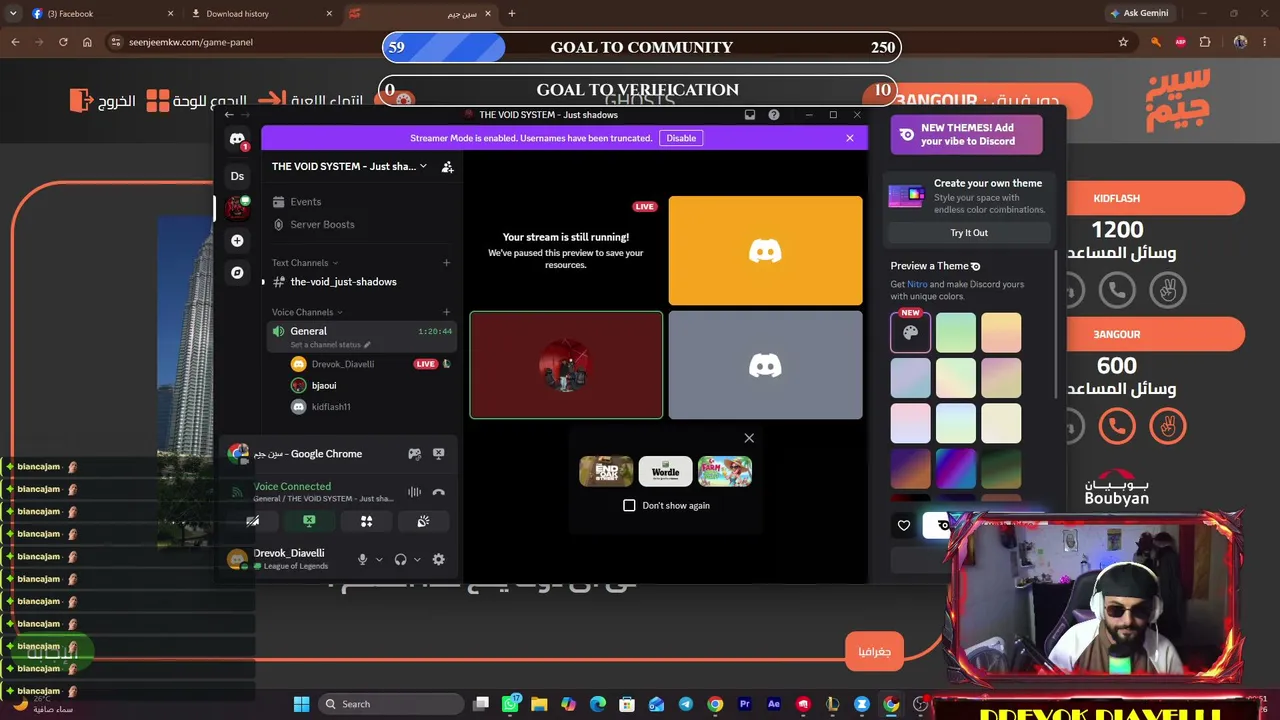Click game controller icon beside Google Chrome

point(414,454)
